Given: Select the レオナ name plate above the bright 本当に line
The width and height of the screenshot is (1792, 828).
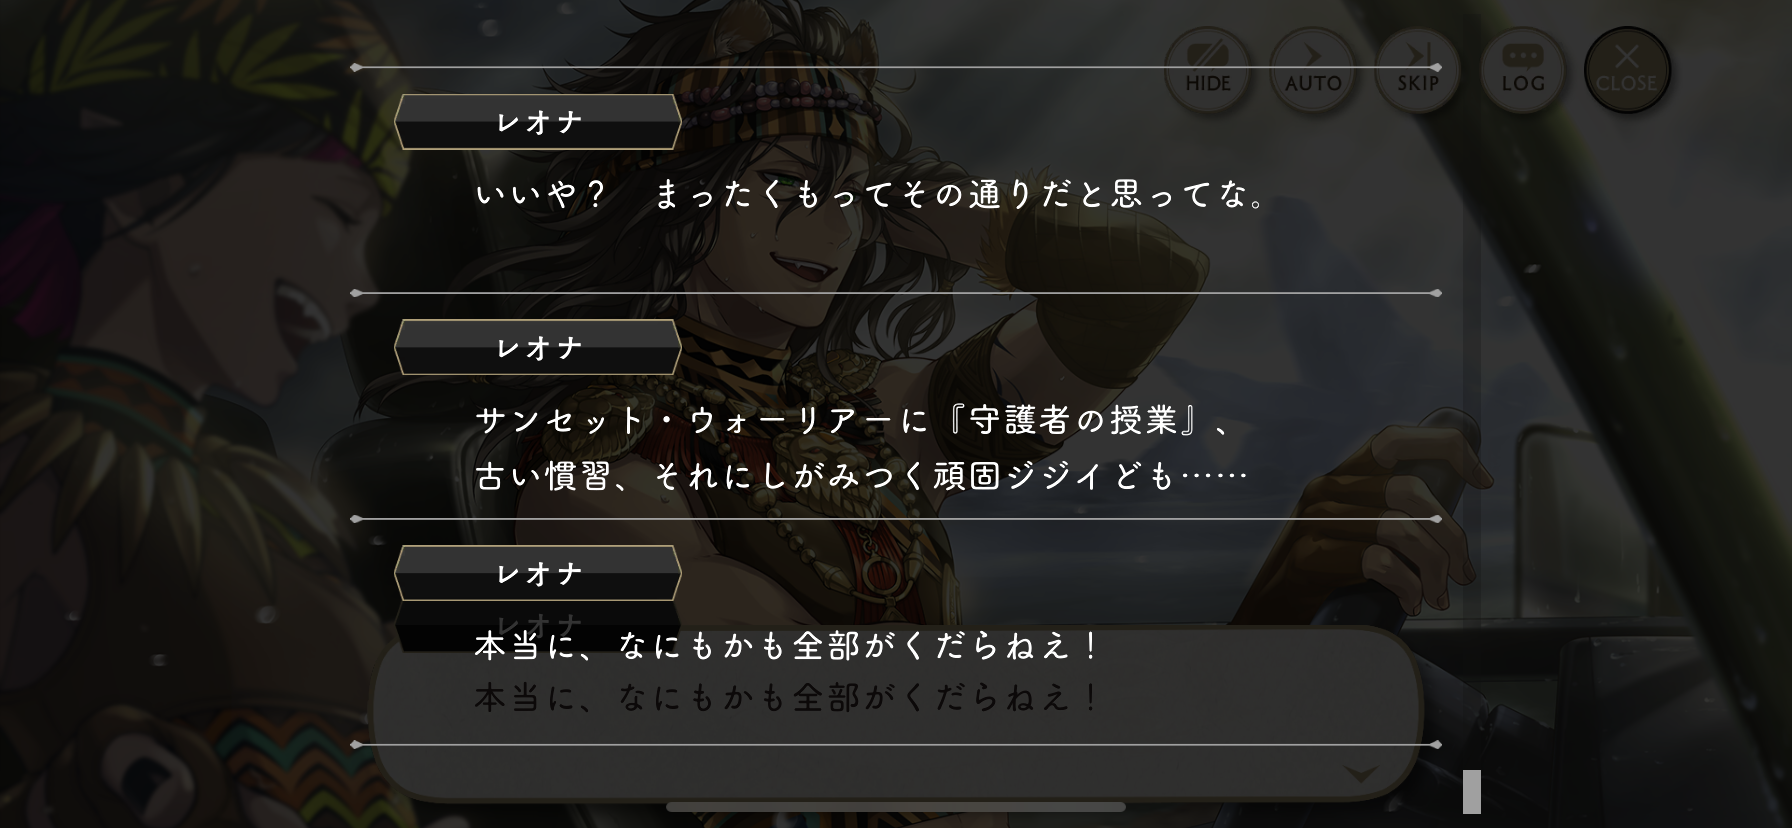Looking at the screenshot, I should (538, 574).
